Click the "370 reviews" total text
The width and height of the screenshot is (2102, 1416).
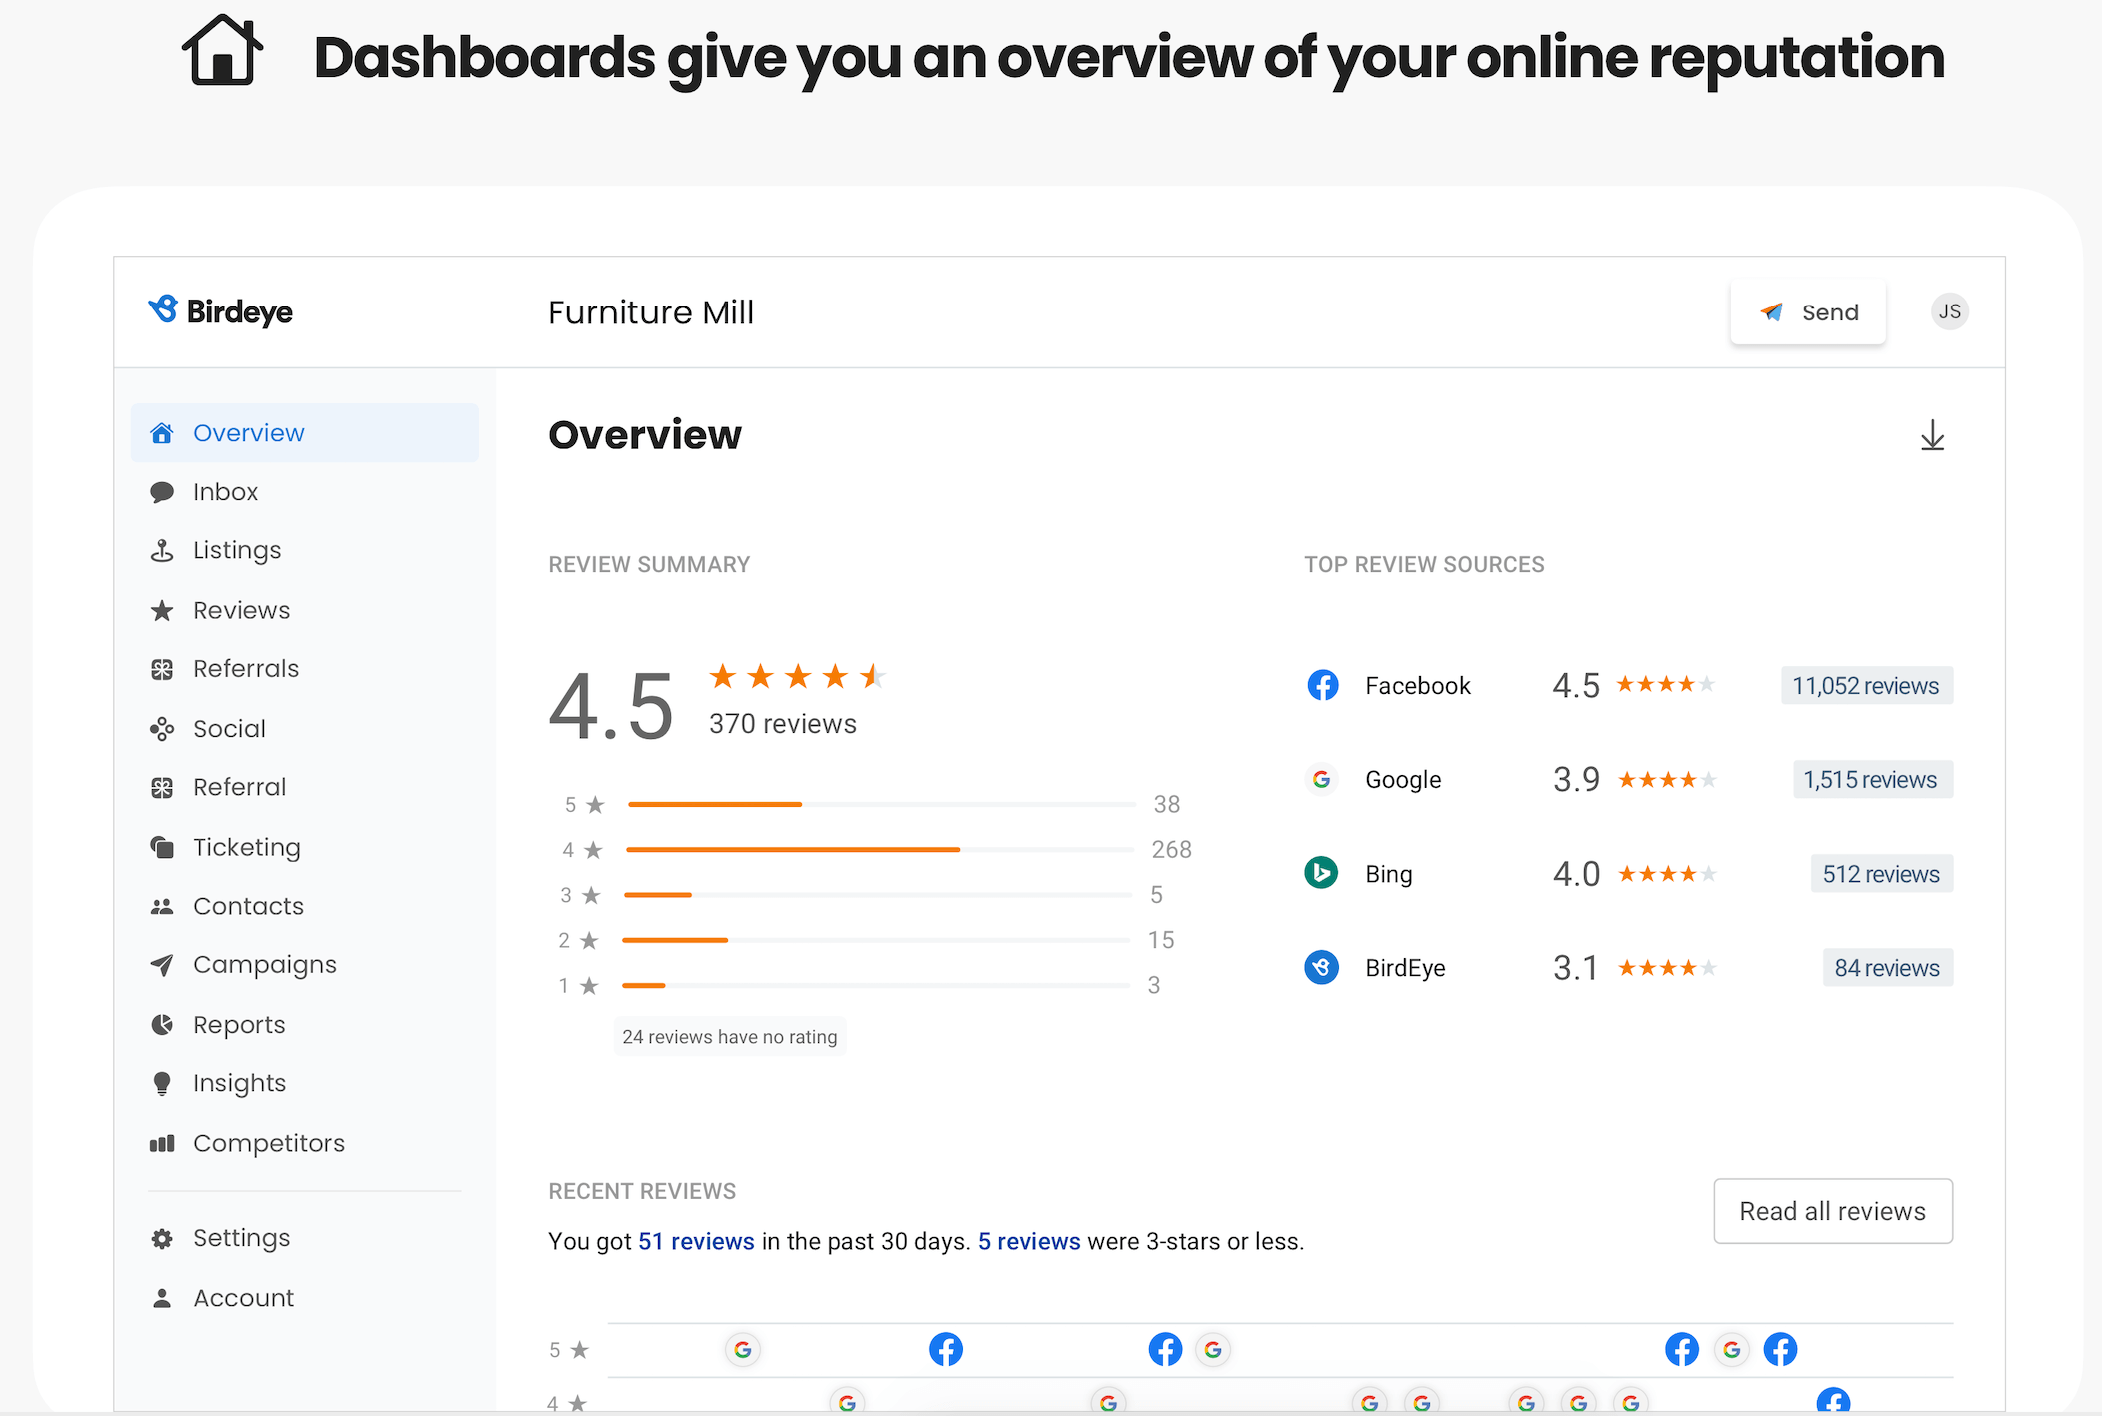(x=783, y=724)
